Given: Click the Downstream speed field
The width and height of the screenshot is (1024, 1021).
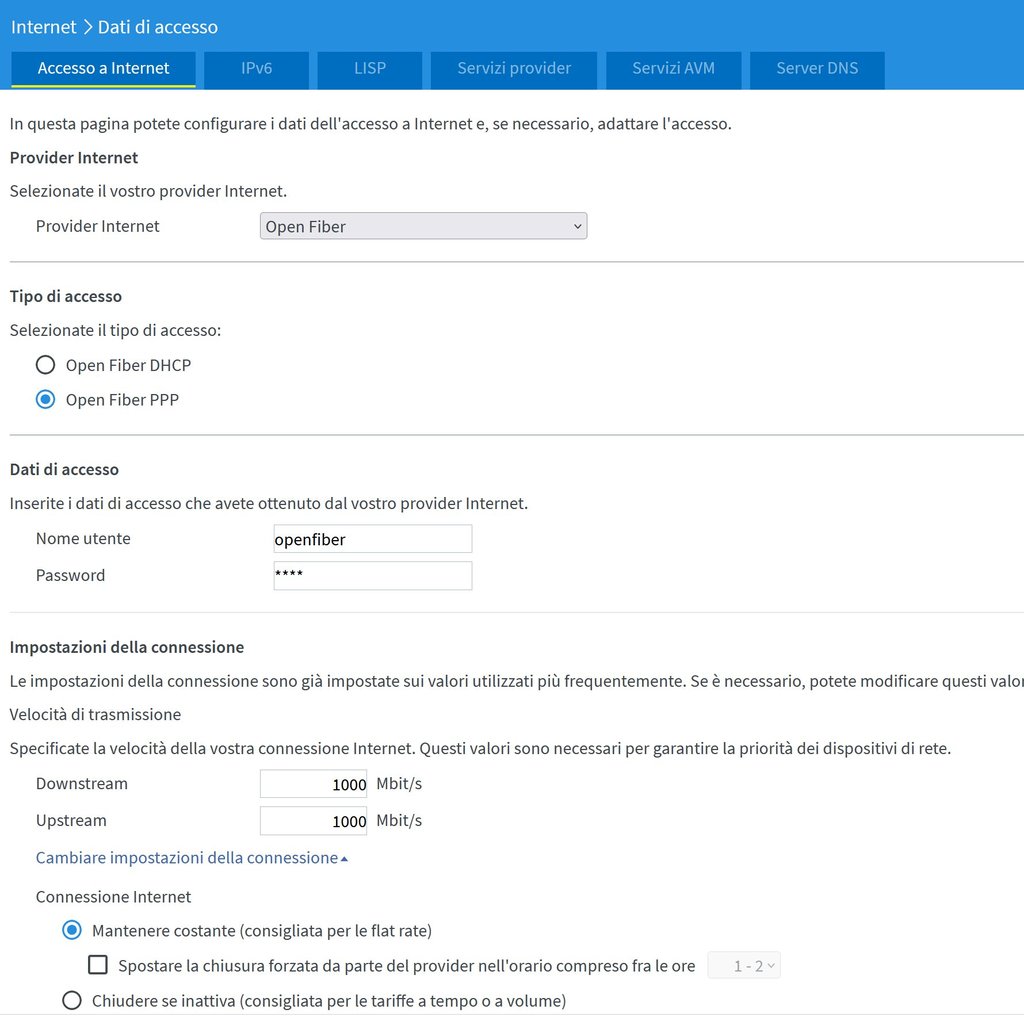Looking at the screenshot, I should [x=314, y=784].
